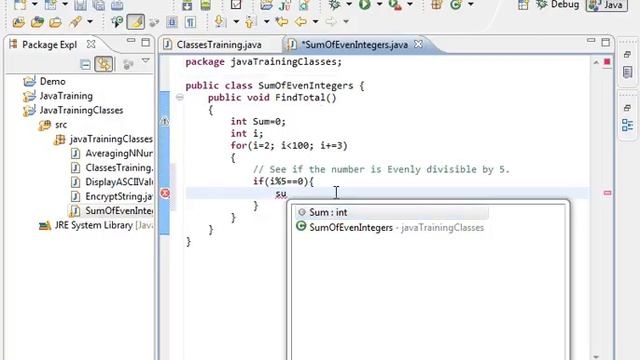This screenshot has height=360, width=640.
Task: Launch External Tools run icon
Action: click(395, 5)
